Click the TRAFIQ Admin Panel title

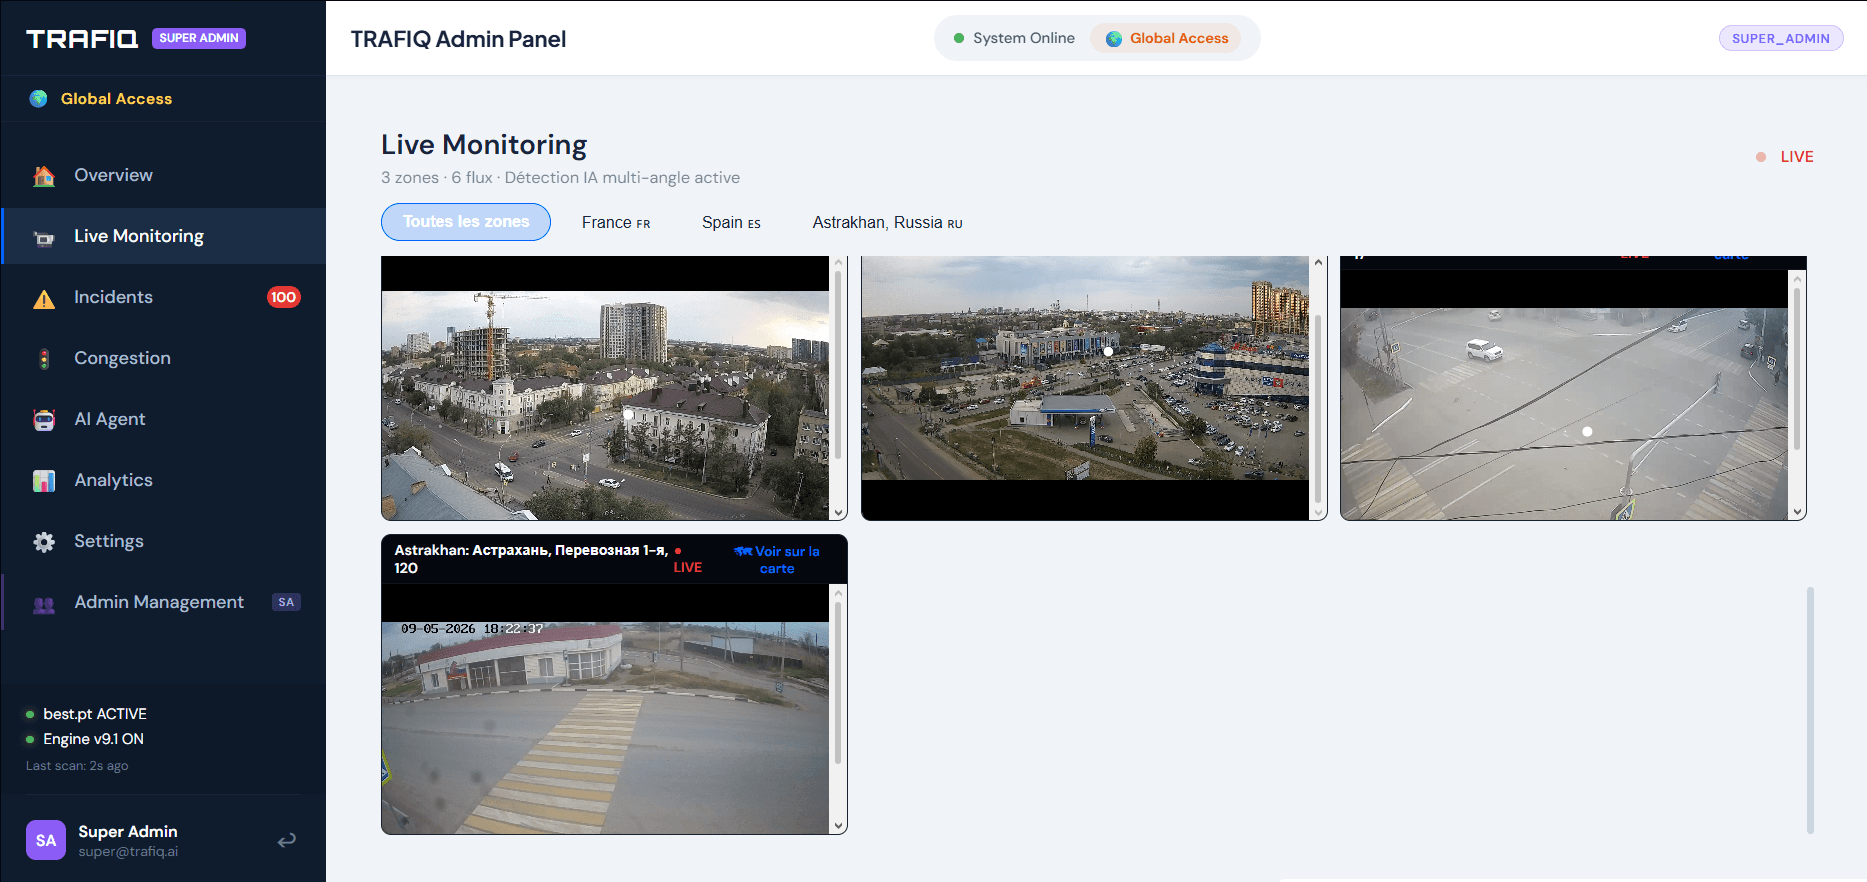click(x=458, y=39)
